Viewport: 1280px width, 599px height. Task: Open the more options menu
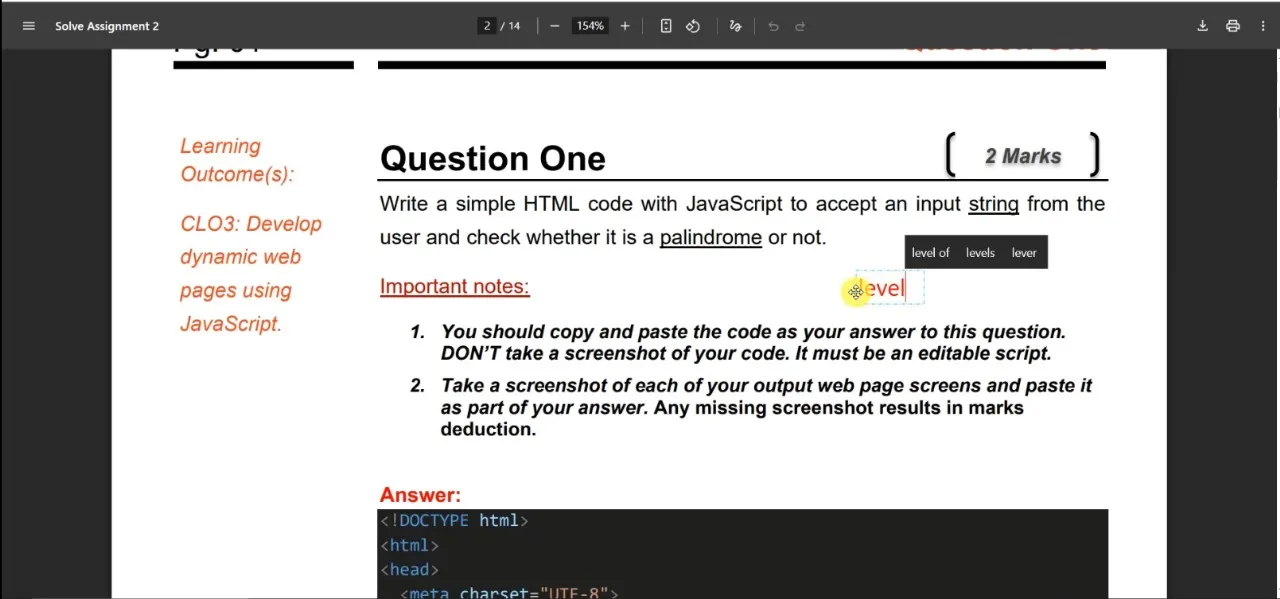pos(1263,25)
